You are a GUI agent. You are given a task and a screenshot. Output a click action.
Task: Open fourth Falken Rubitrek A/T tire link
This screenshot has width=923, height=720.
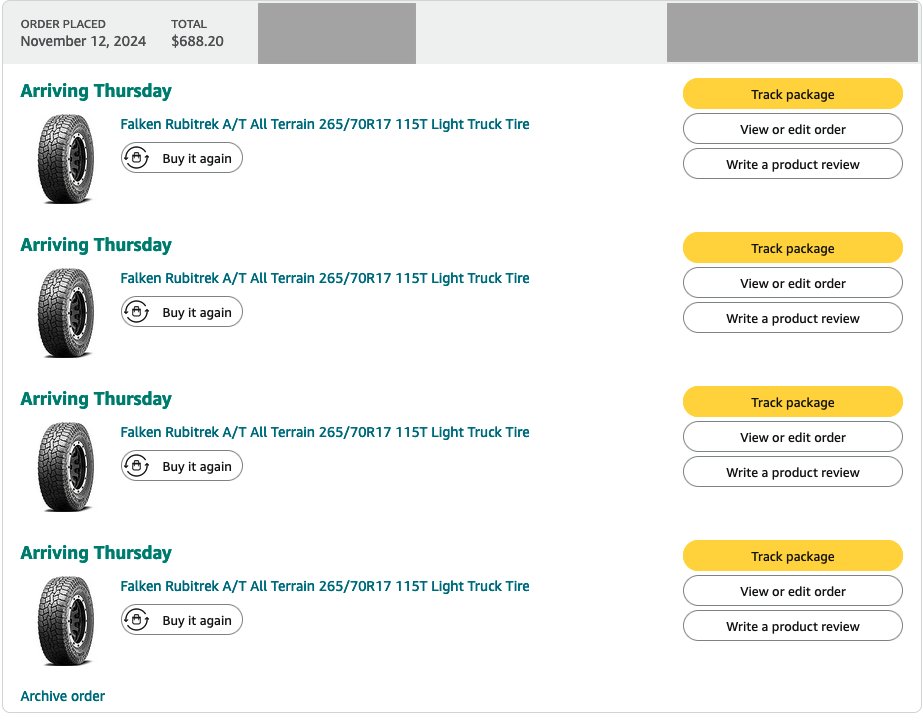point(324,586)
